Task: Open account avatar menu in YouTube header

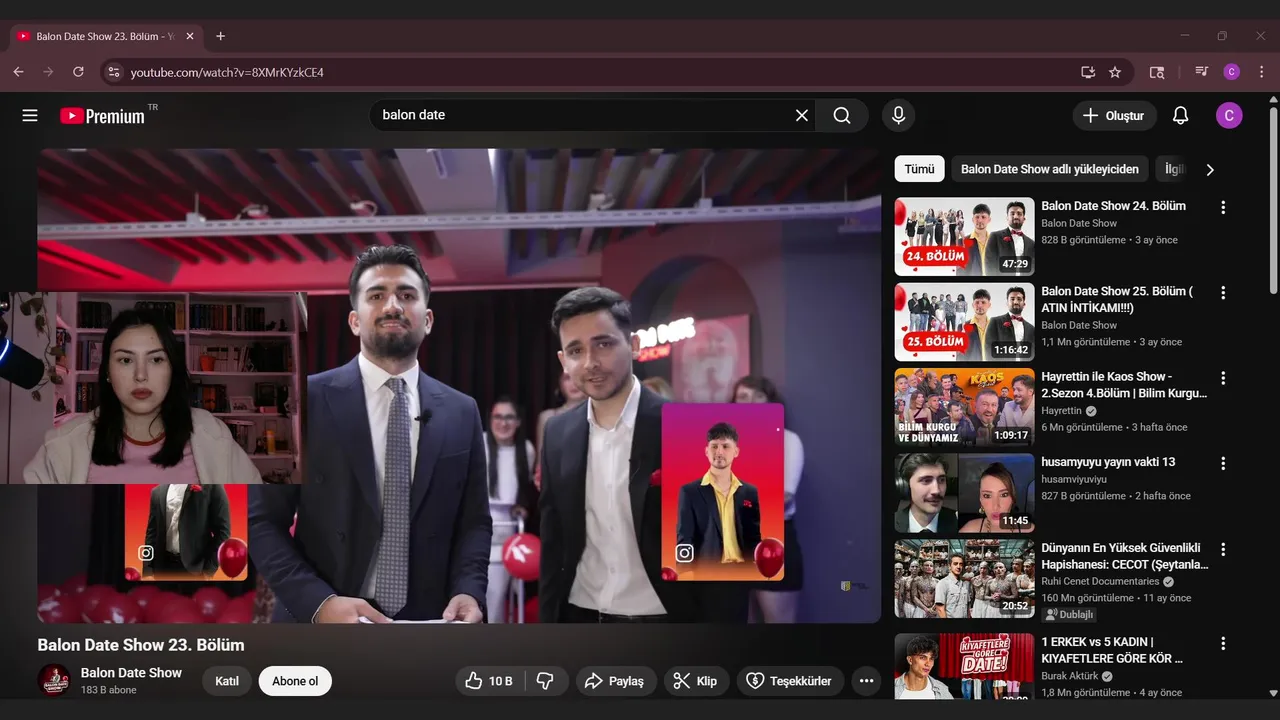Action: tap(1229, 115)
